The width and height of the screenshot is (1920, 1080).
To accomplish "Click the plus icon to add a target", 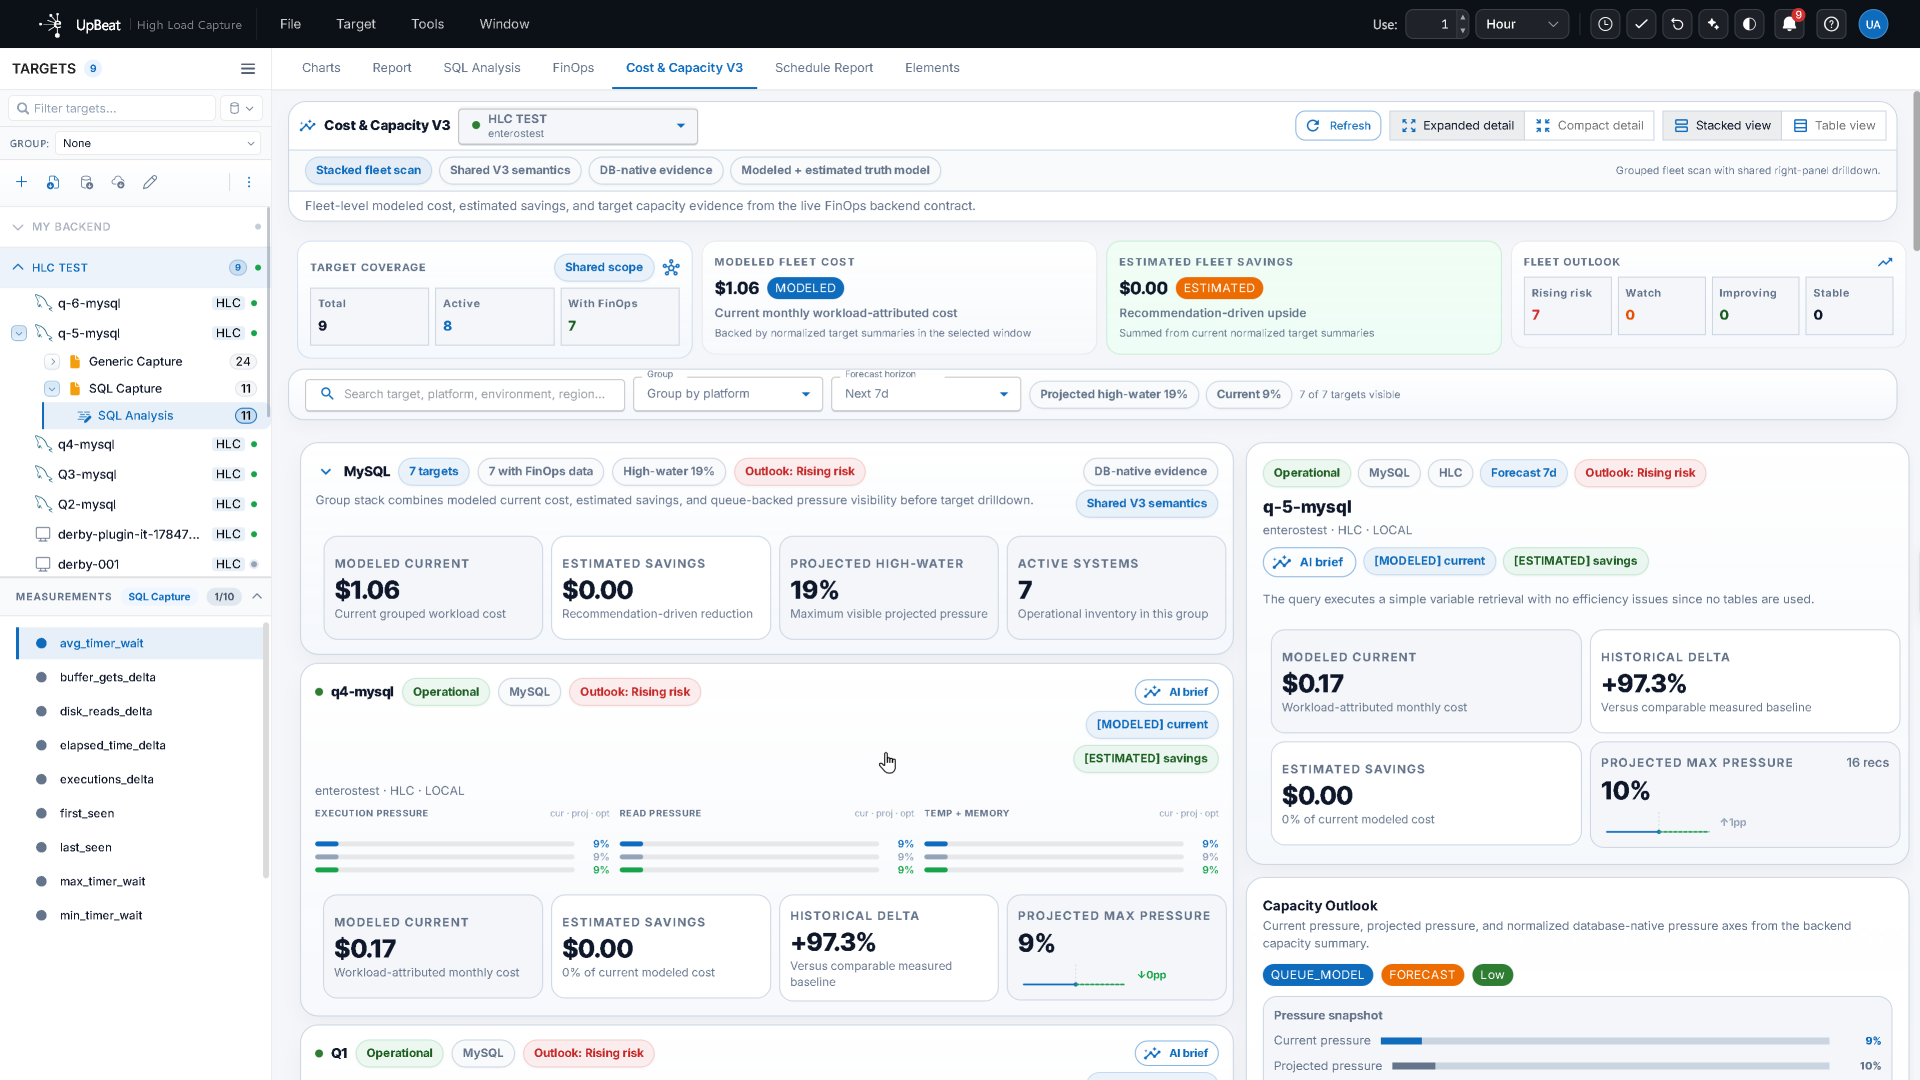I will pyautogui.click(x=21, y=182).
